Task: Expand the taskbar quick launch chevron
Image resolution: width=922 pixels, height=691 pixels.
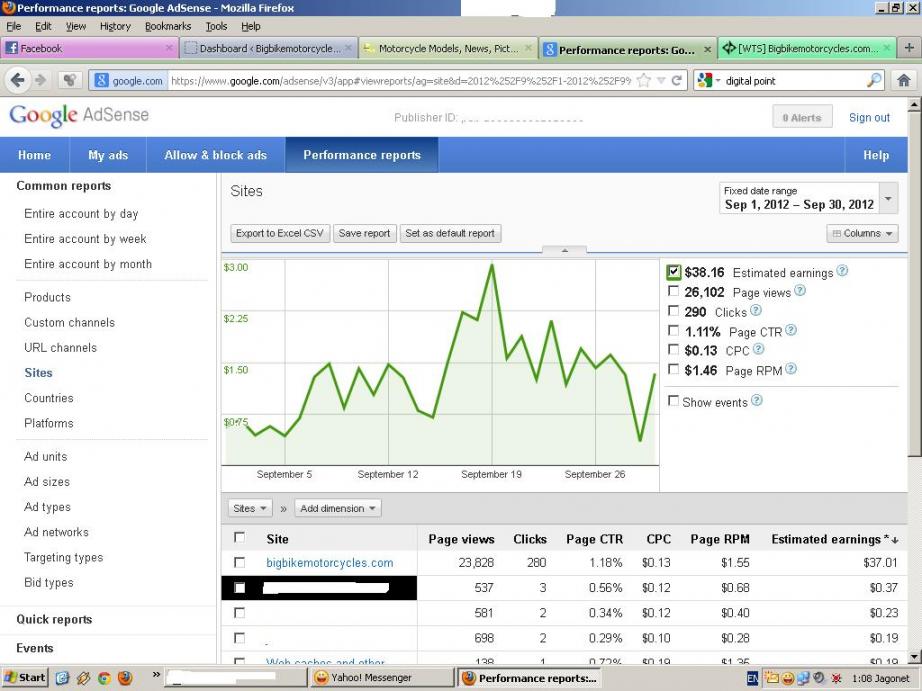Action: 156,675
